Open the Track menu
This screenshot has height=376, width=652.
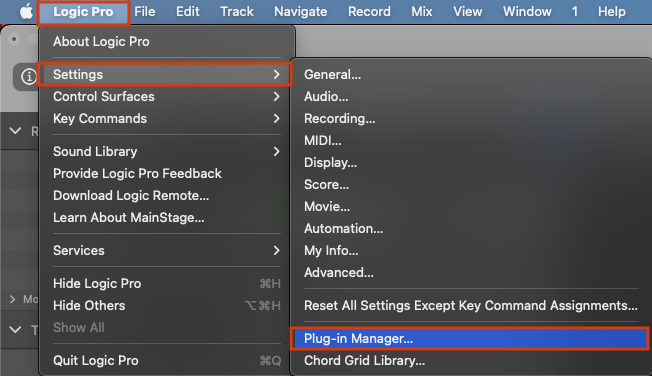pyautogui.click(x=237, y=12)
